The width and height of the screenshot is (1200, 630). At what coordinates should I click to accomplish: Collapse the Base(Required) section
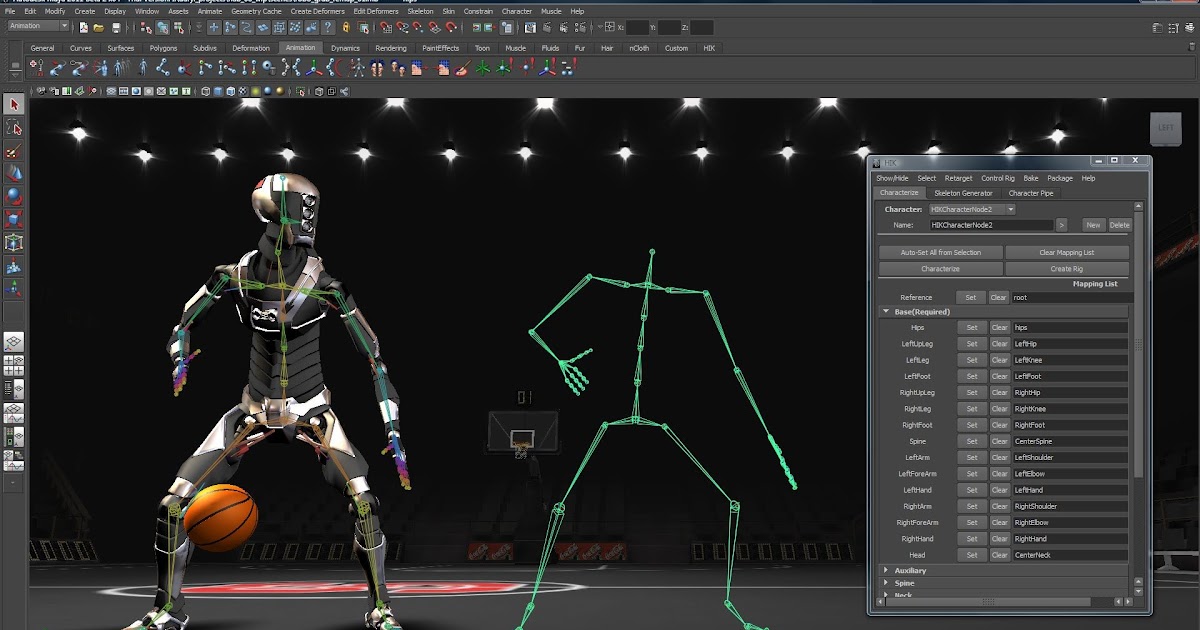(x=885, y=312)
